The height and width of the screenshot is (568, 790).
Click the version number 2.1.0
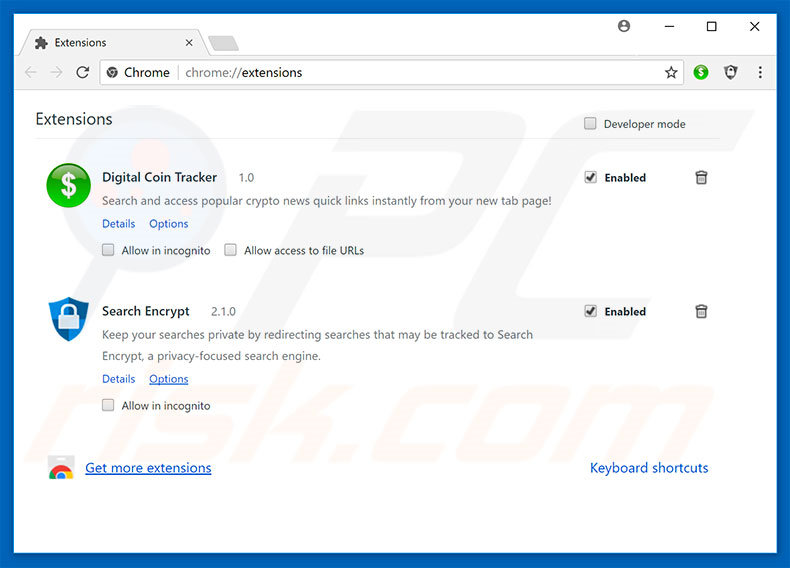223,312
